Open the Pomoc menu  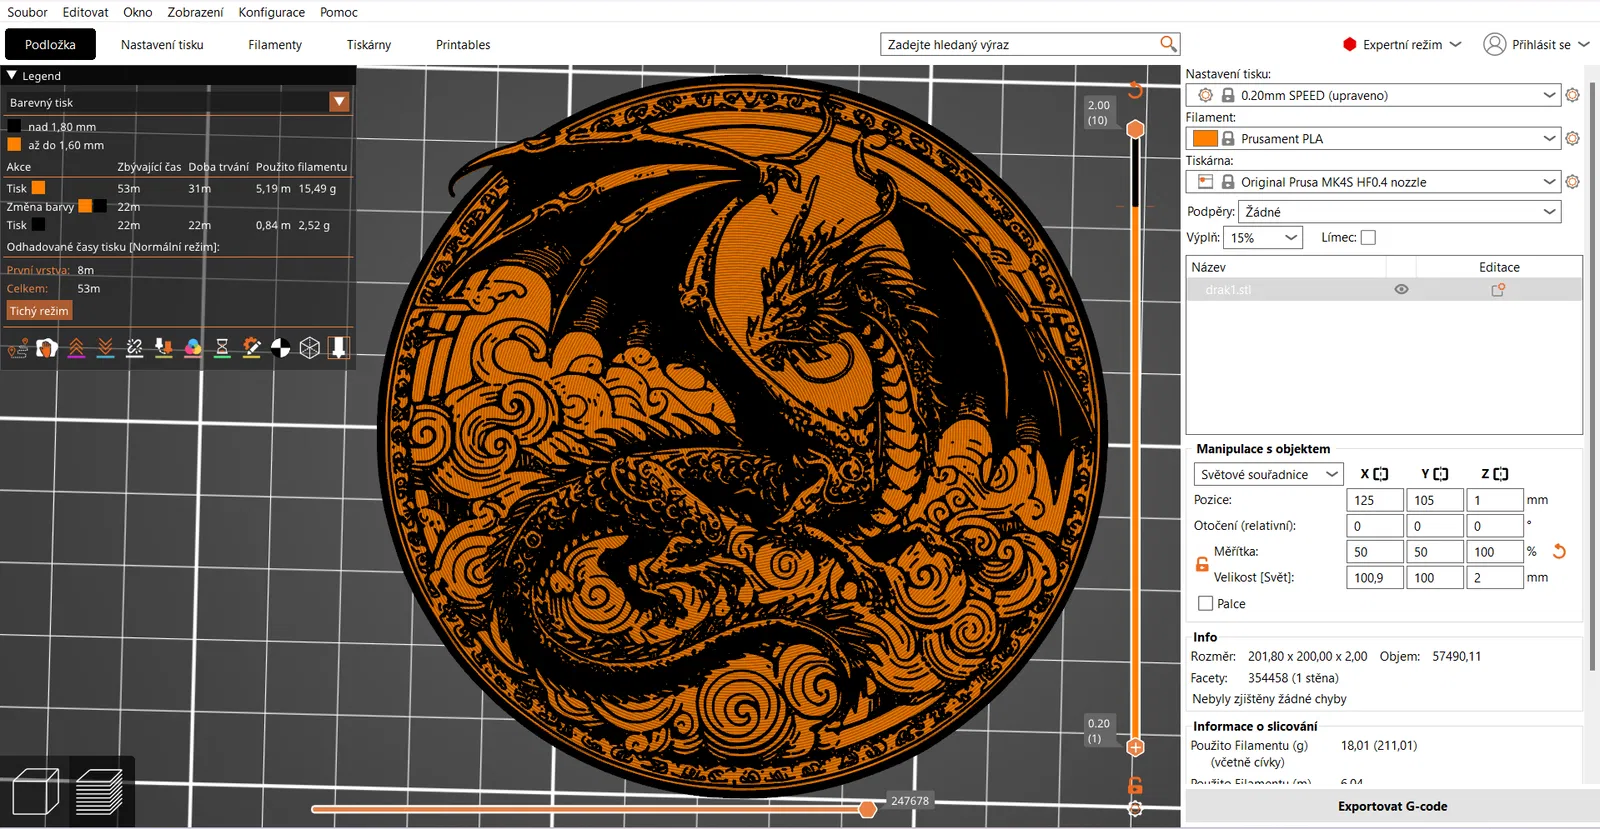point(339,12)
